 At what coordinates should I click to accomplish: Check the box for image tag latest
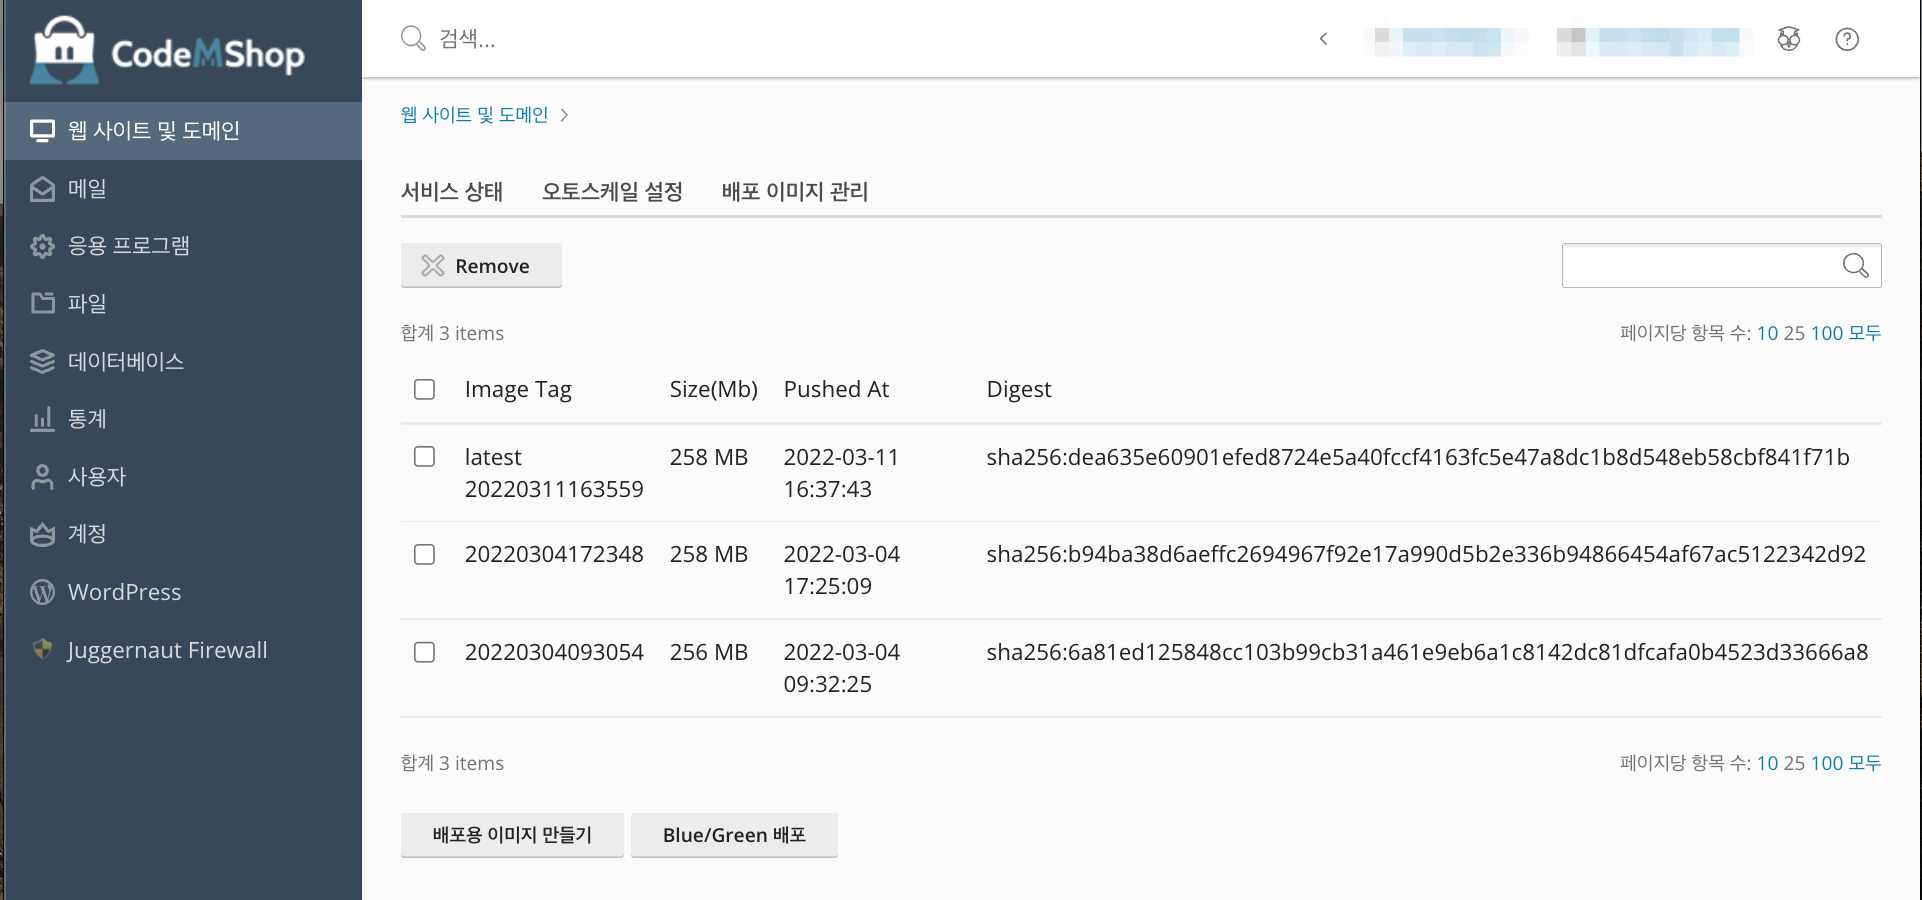[x=425, y=457]
